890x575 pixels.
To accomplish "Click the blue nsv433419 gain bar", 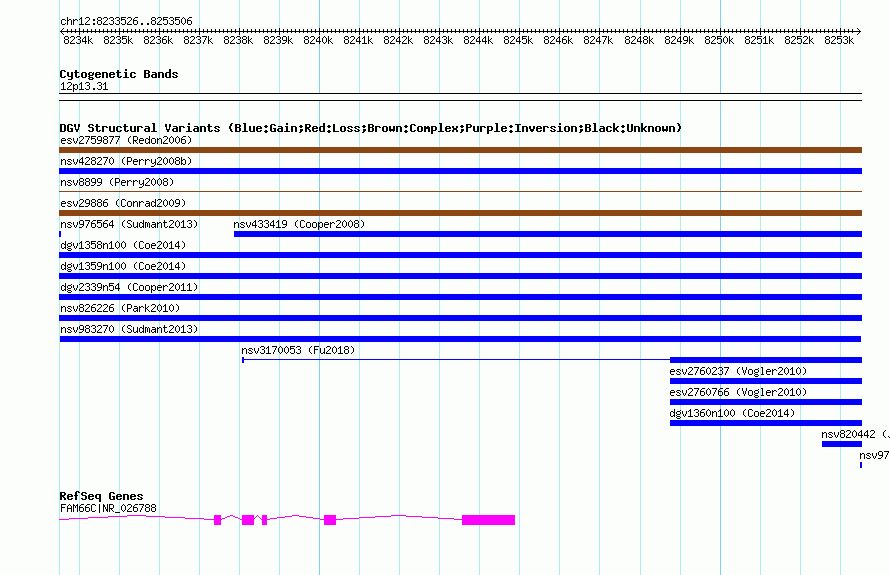I will coord(548,234).
